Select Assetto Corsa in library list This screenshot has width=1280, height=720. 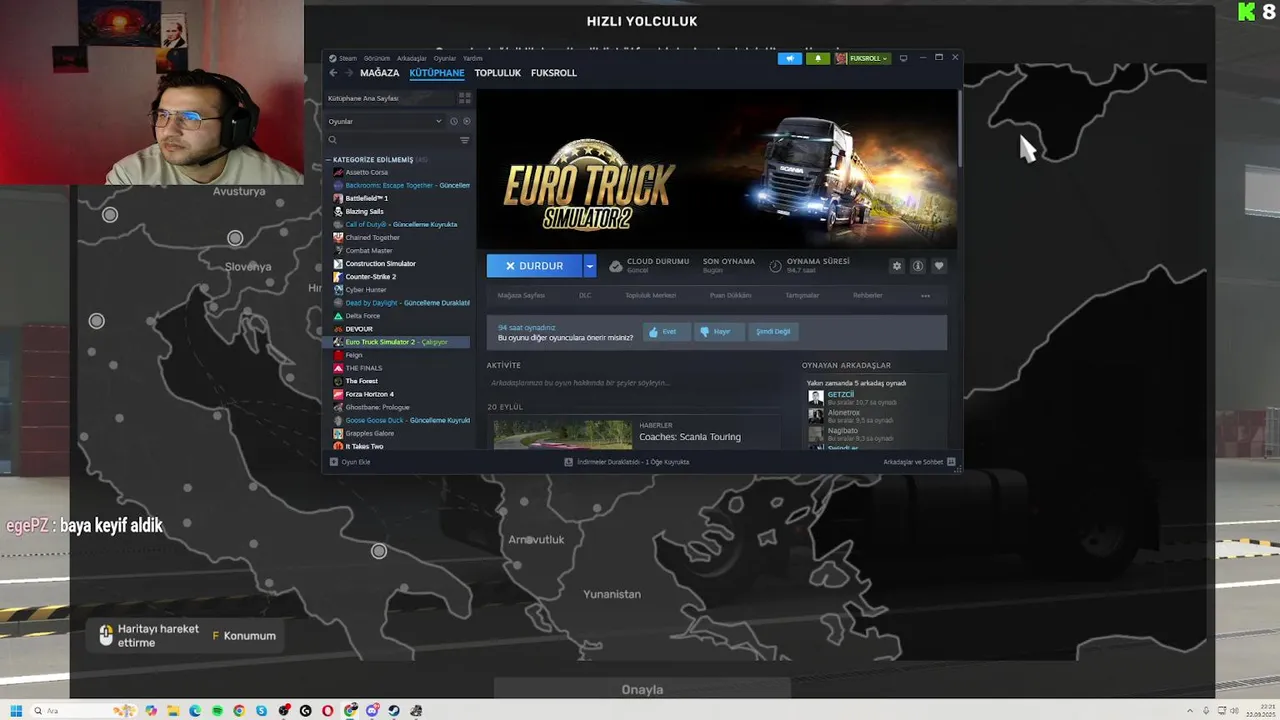tap(401, 172)
